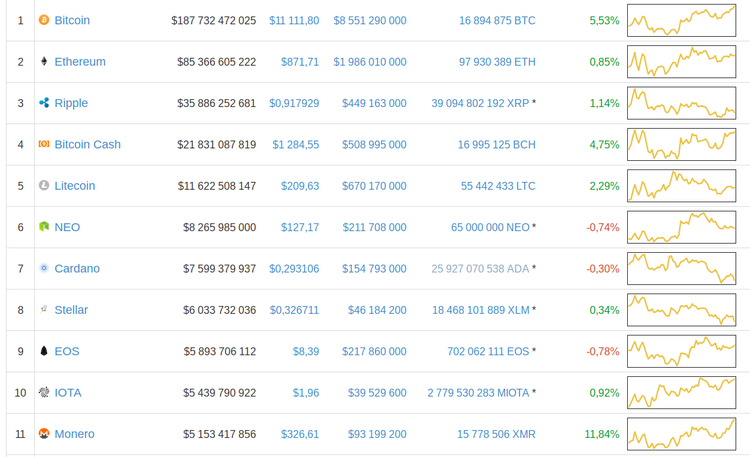Open the Ripple coin page link
Image resolution: width=750 pixels, height=457 pixels.
(71, 103)
